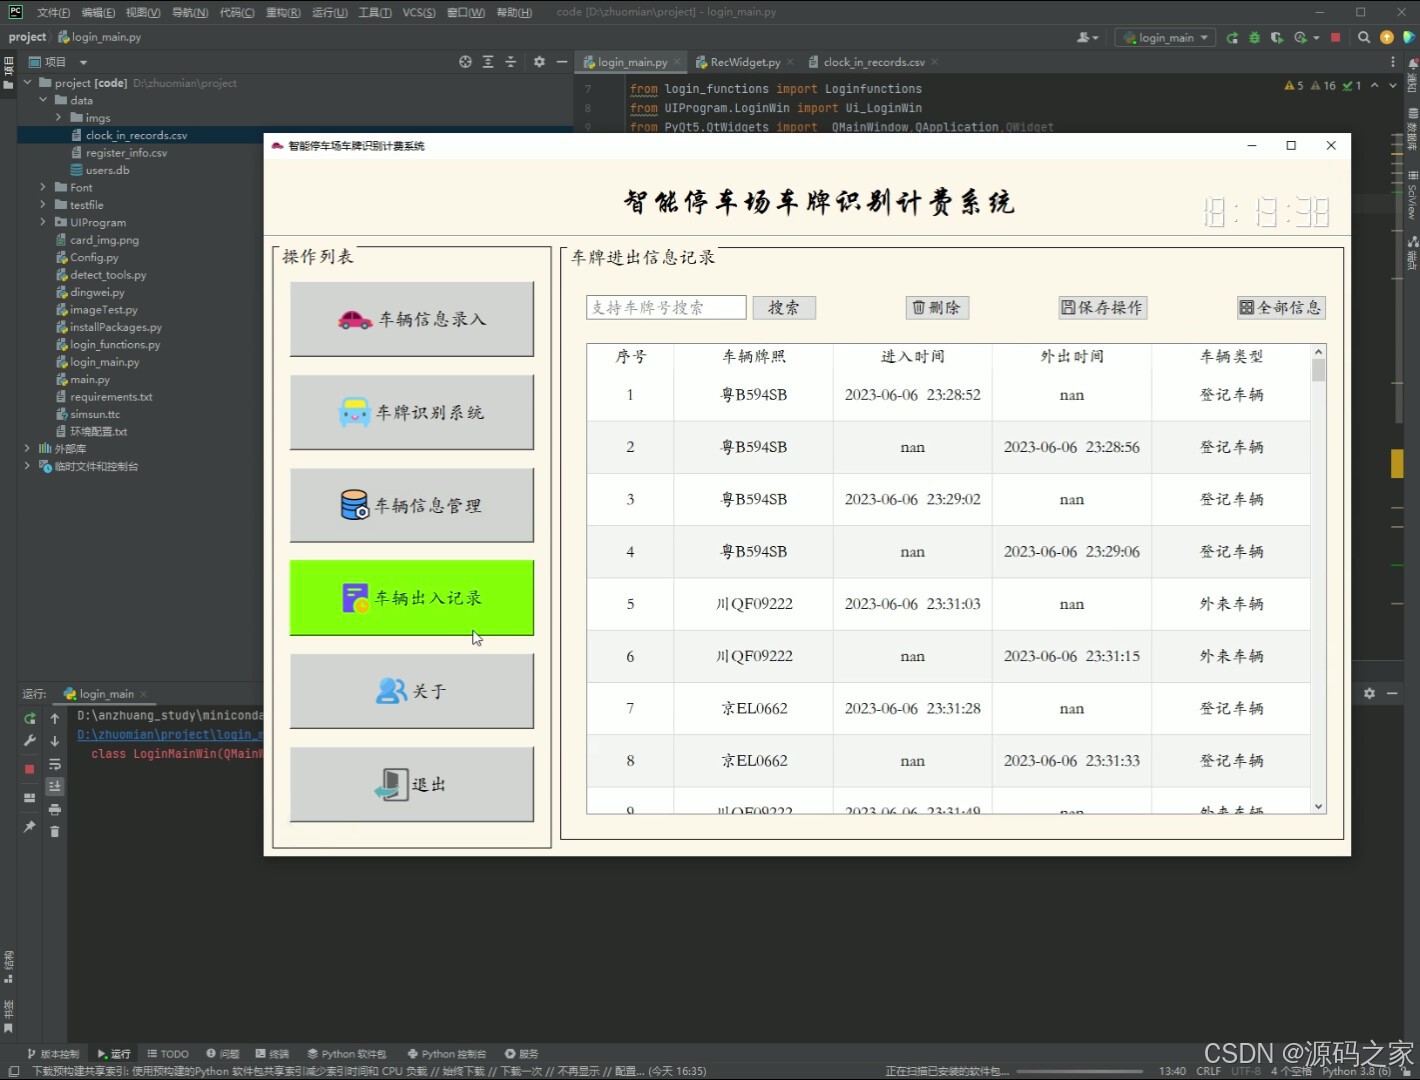Screen dimensions: 1420x1080
Task: Click the wrench settings icon in Run panel
Action: pyautogui.click(x=30, y=741)
